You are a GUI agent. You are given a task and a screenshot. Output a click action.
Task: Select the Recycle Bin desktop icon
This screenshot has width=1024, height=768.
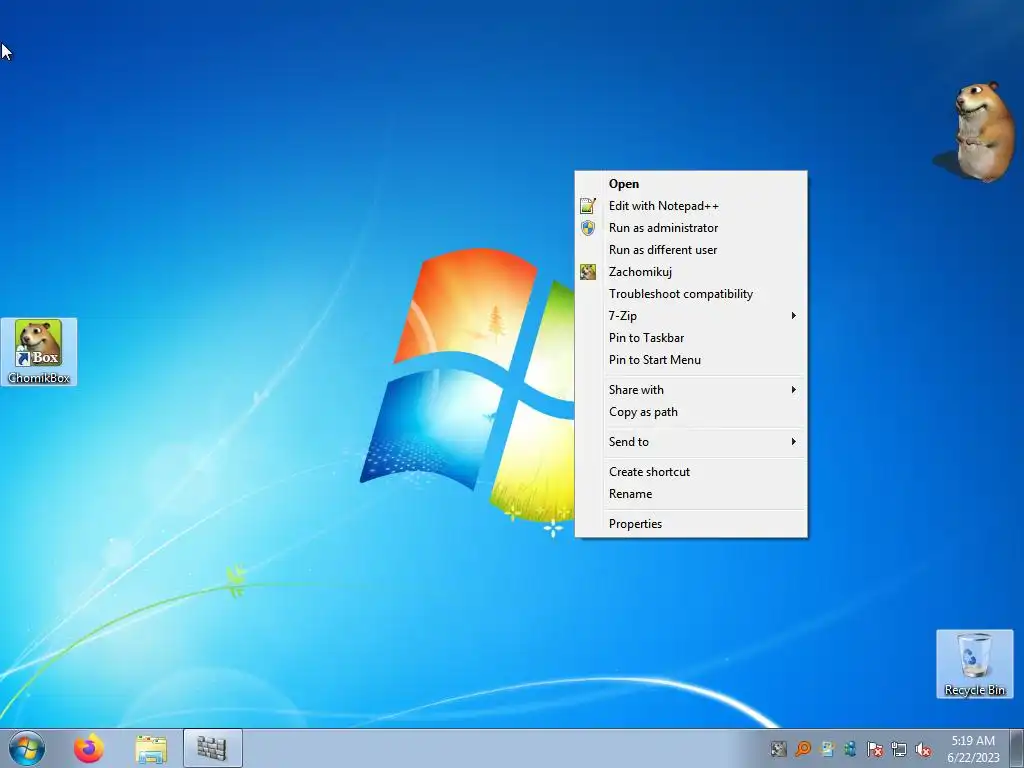coord(974,664)
